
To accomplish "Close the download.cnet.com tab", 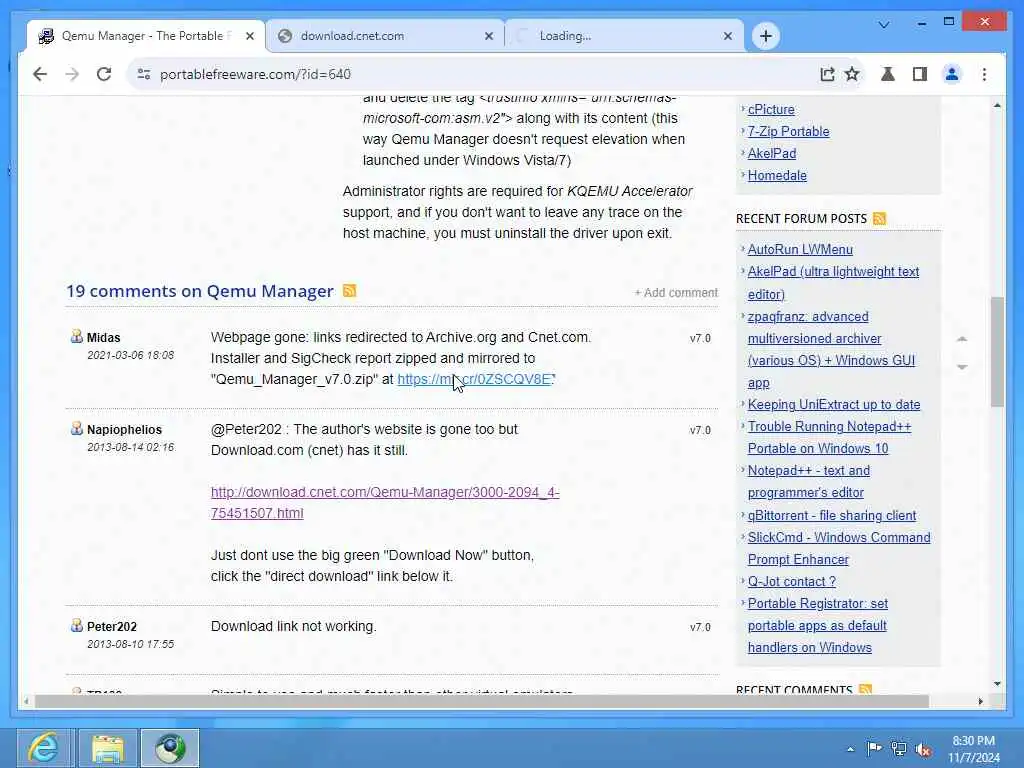I will click(x=488, y=37).
